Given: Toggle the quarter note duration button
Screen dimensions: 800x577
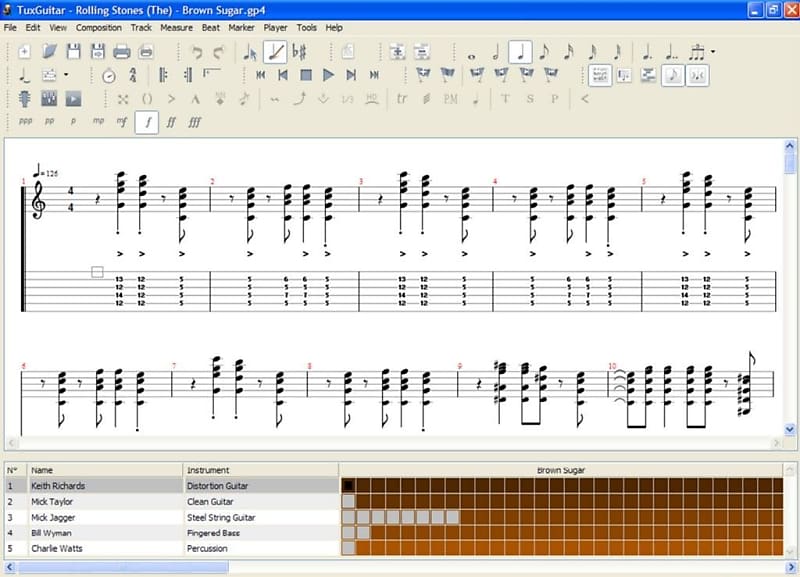Looking at the screenshot, I should tap(520, 51).
